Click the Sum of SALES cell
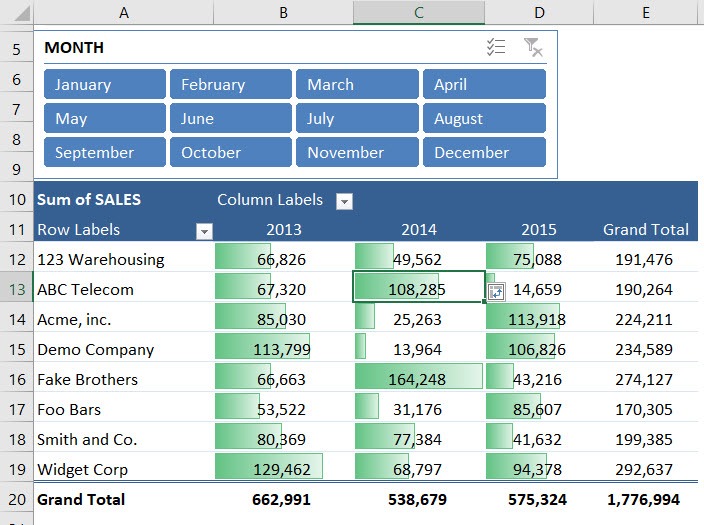Viewport: 704px width, 525px height. (123, 199)
